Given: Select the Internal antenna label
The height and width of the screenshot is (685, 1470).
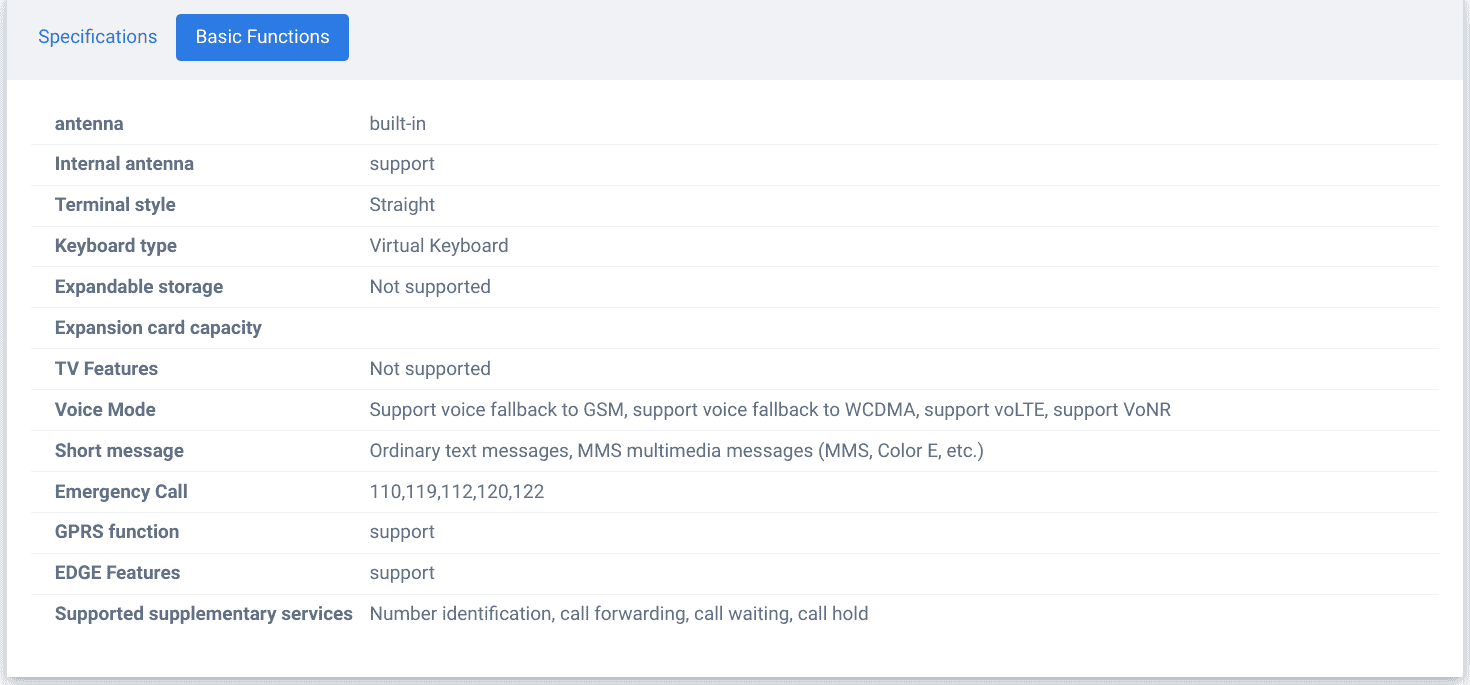Looking at the screenshot, I should [124, 164].
